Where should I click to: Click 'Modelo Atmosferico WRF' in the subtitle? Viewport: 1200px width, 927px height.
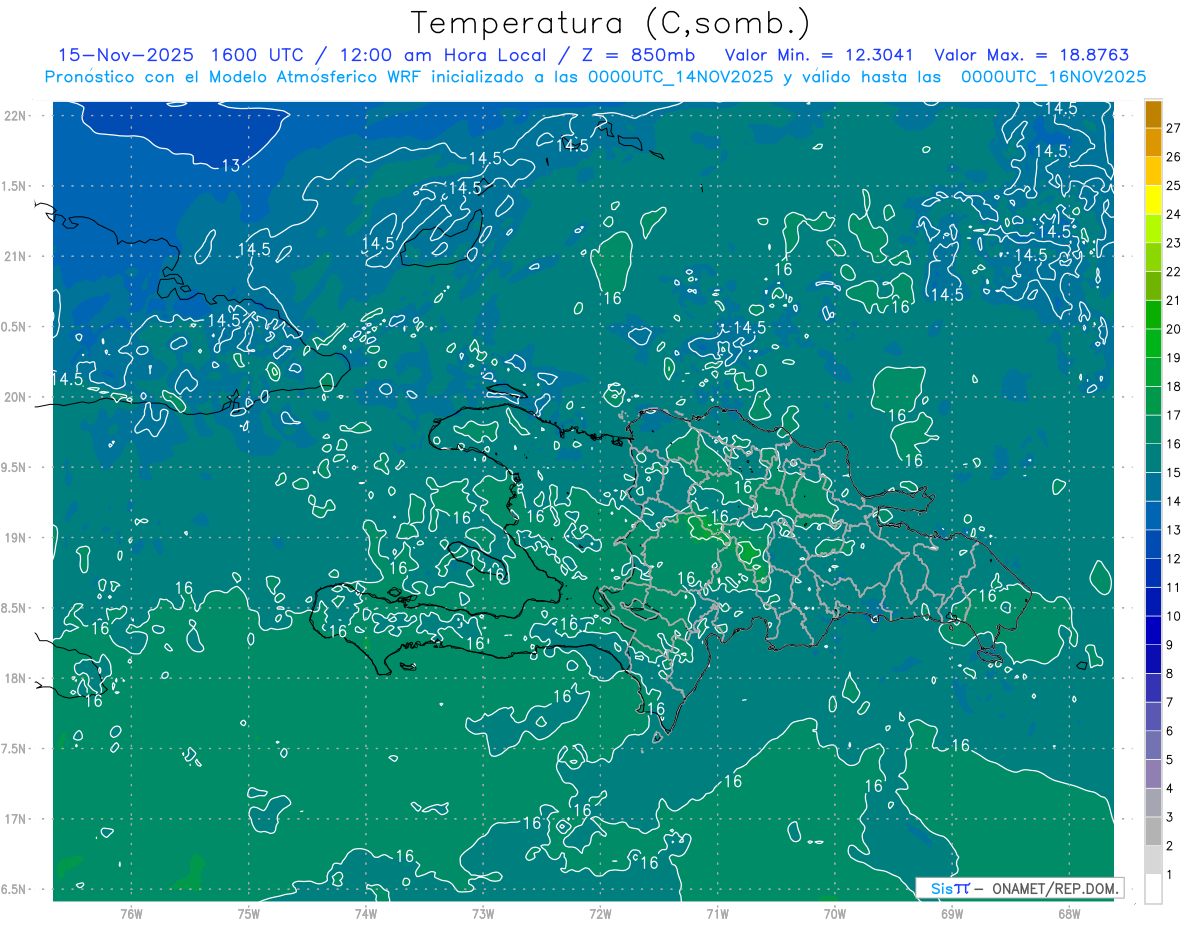(x=314, y=77)
